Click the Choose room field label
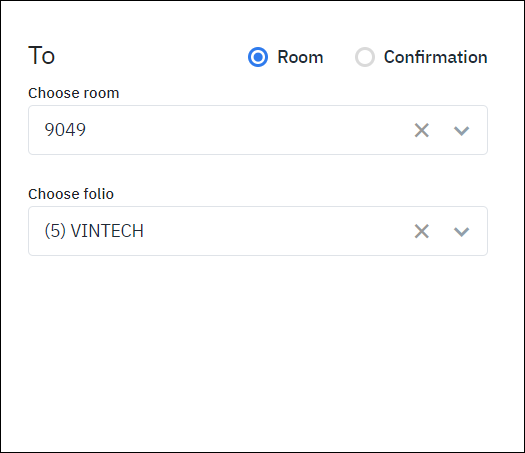This screenshot has height=453, width=525. (74, 93)
